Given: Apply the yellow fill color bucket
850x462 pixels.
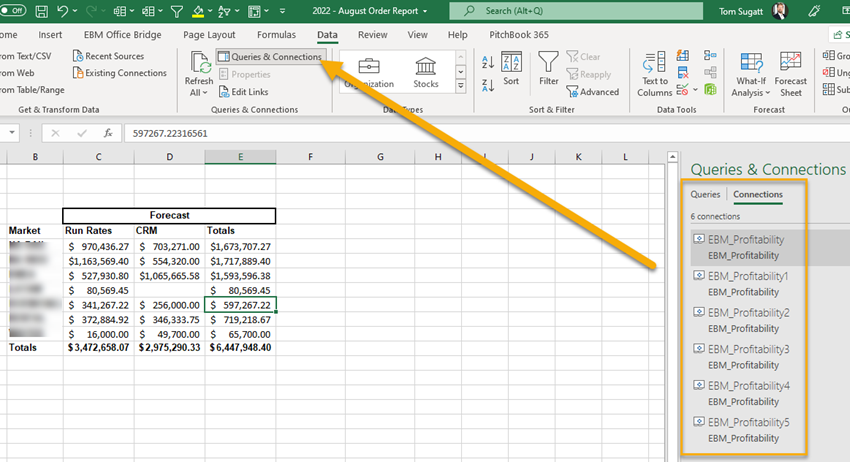Looking at the screenshot, I should coord(198,11).
